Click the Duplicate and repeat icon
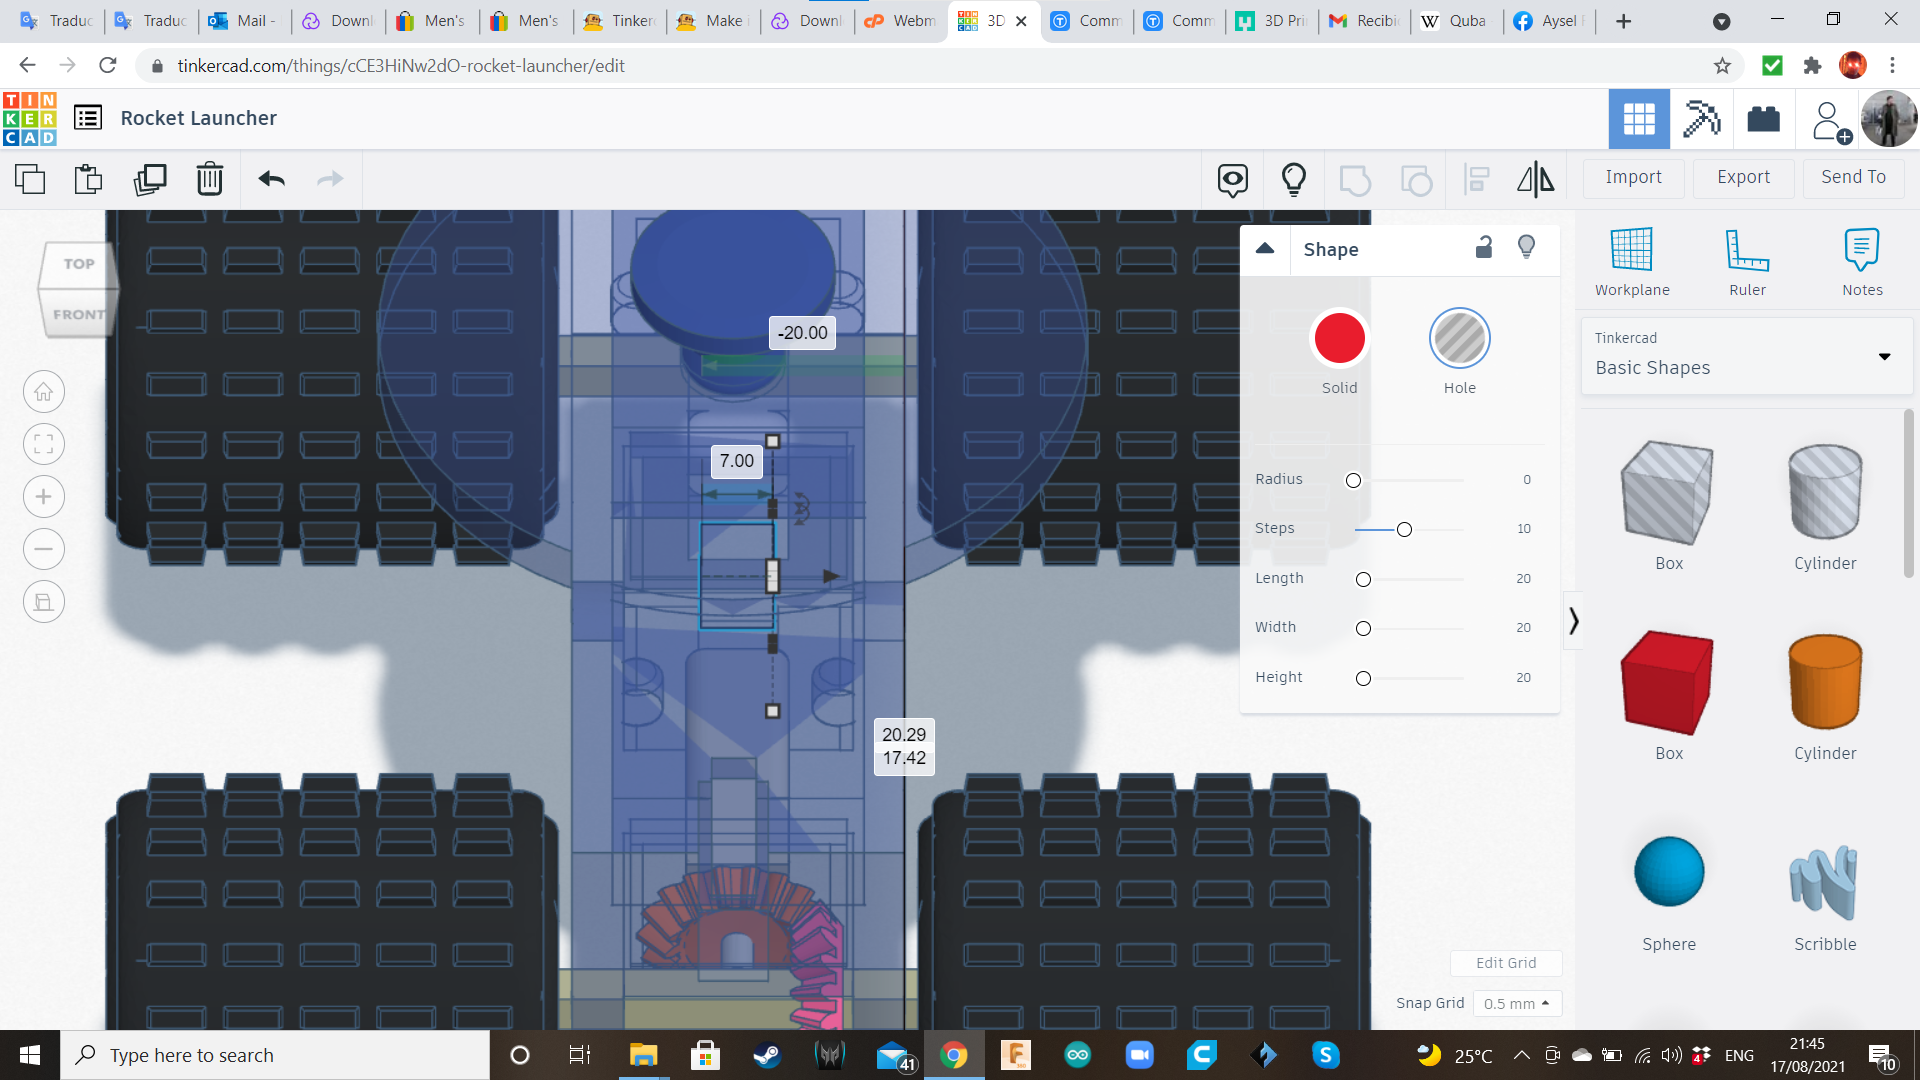 pos(150,179)
